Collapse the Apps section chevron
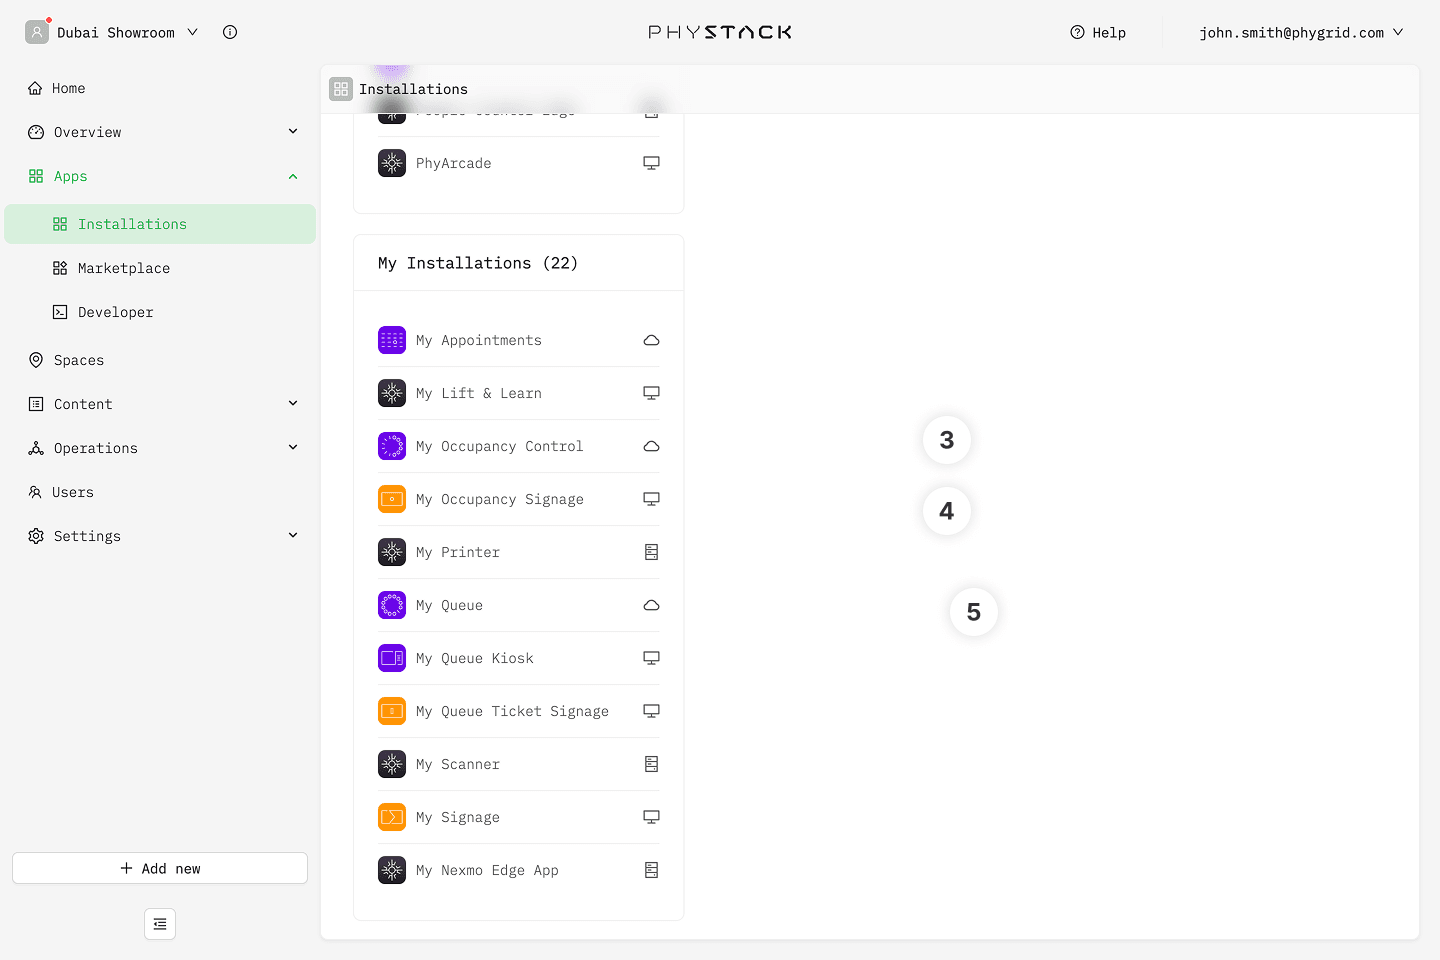1440x960 pixels. point(293,176)
